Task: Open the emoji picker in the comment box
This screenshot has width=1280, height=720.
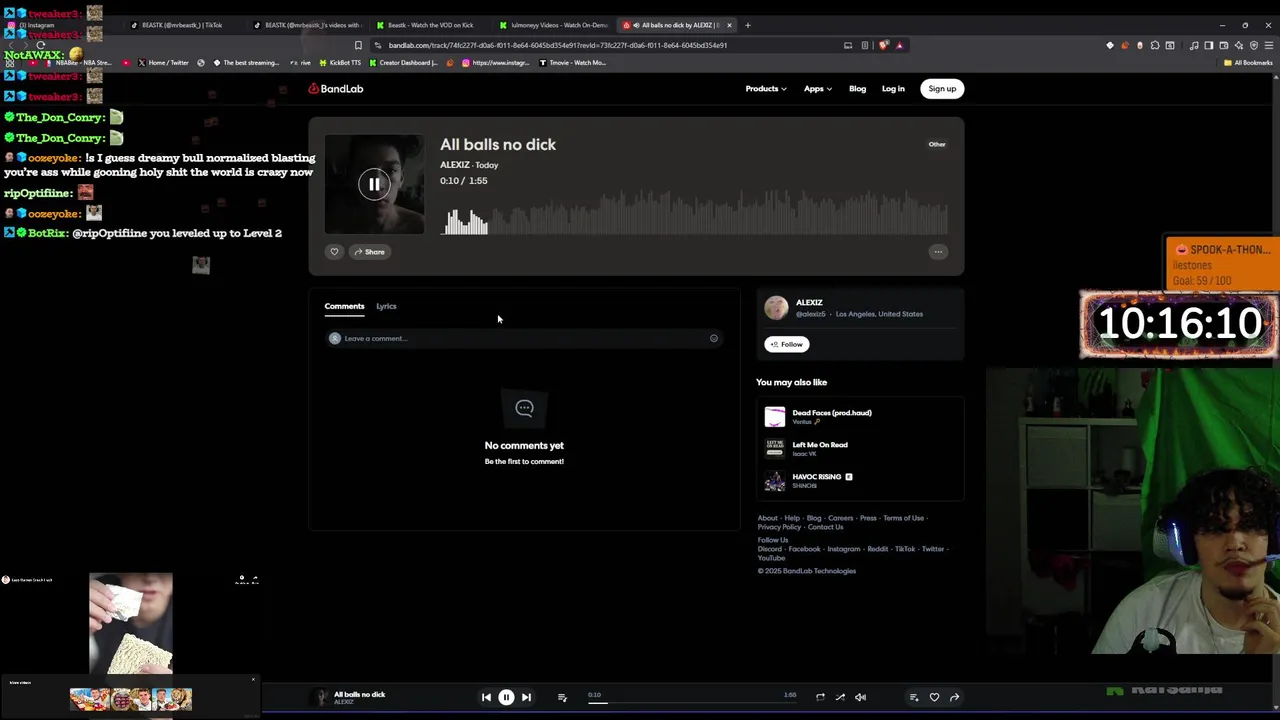Action: [x=714, y=338]
